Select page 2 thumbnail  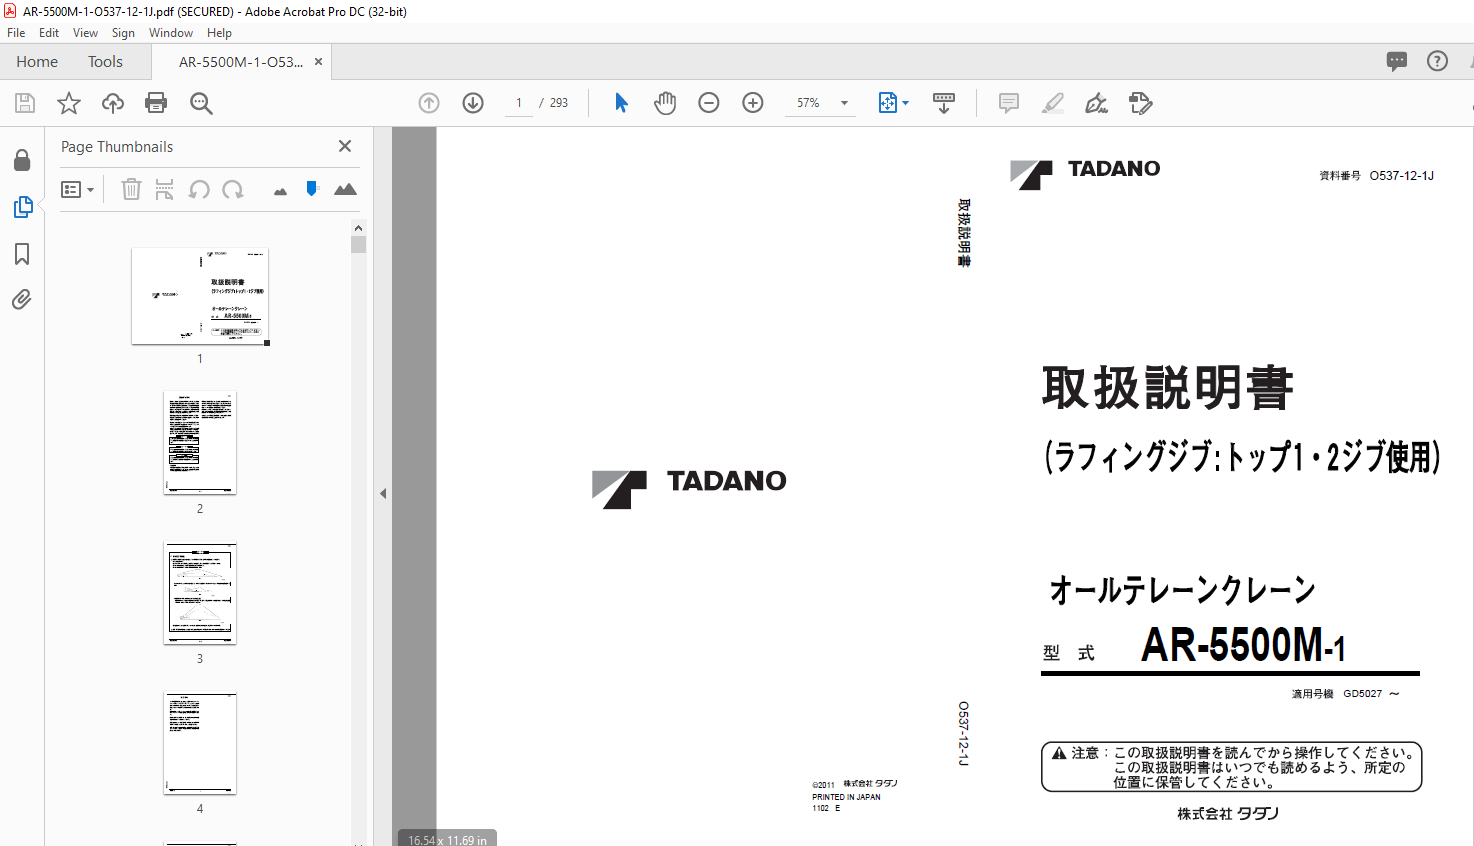[200, 442]
